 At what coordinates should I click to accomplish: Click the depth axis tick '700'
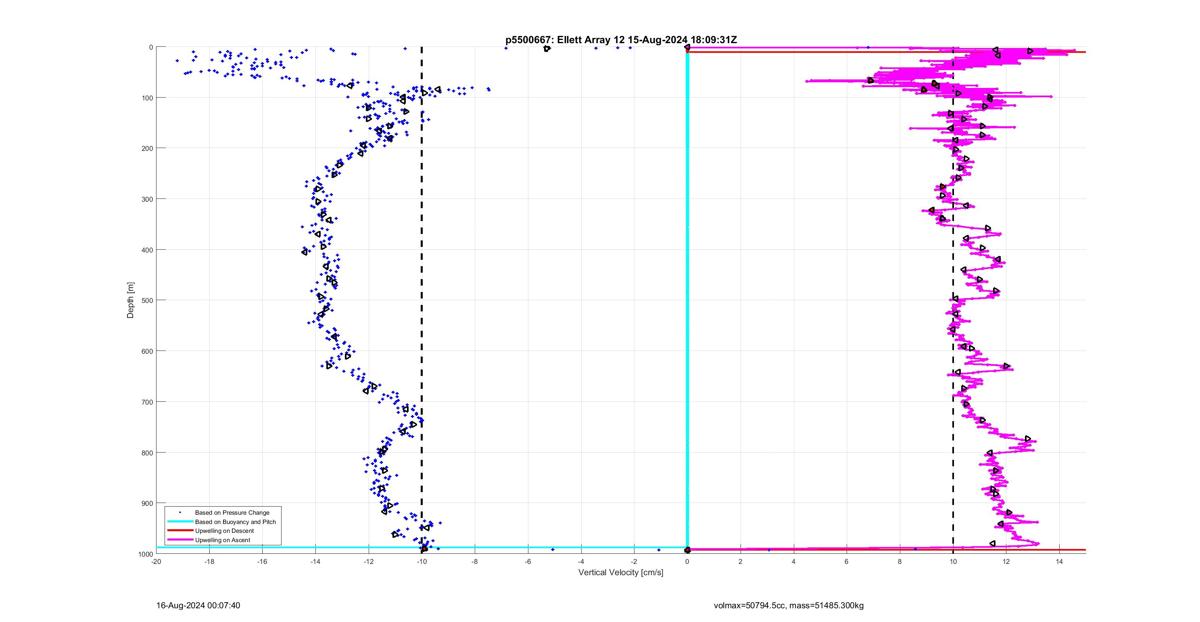click(x=145, y=402)
